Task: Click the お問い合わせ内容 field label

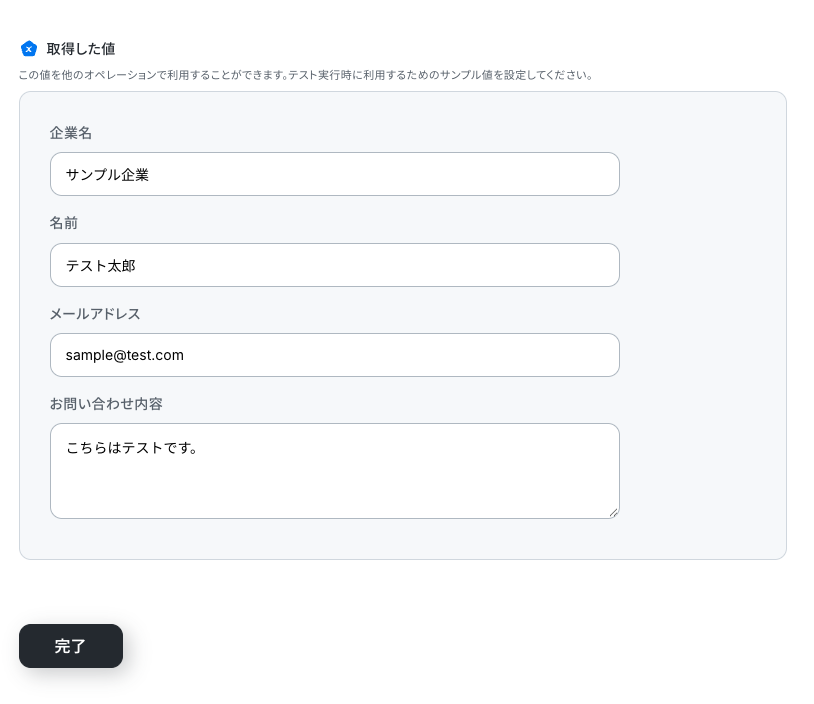Action: (x=106, y=404)
